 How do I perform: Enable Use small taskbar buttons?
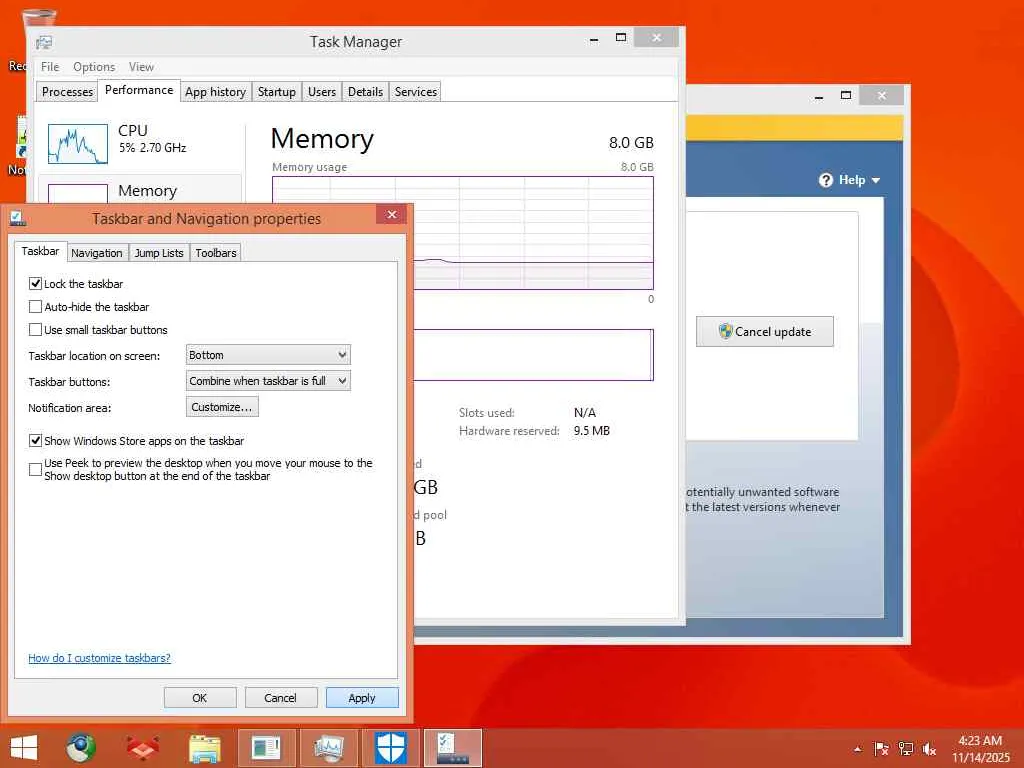pyautogui.click(x=35, y=329)
